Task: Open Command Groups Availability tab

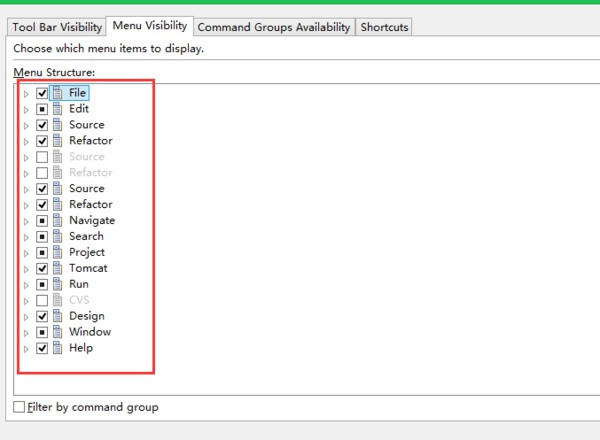Action: pyautogui.click(x=274, y=27)
